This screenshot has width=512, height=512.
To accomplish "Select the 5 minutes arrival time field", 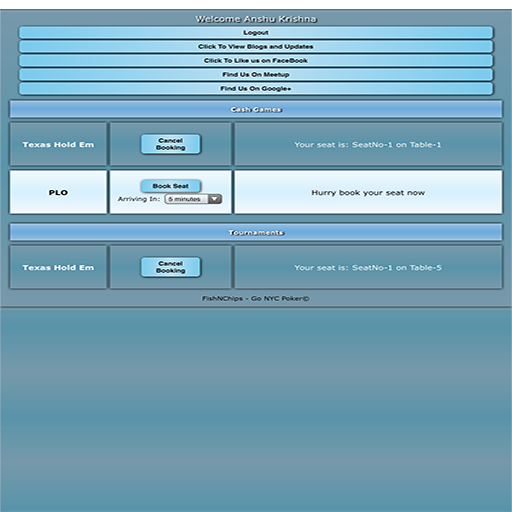I will point(193,199).
